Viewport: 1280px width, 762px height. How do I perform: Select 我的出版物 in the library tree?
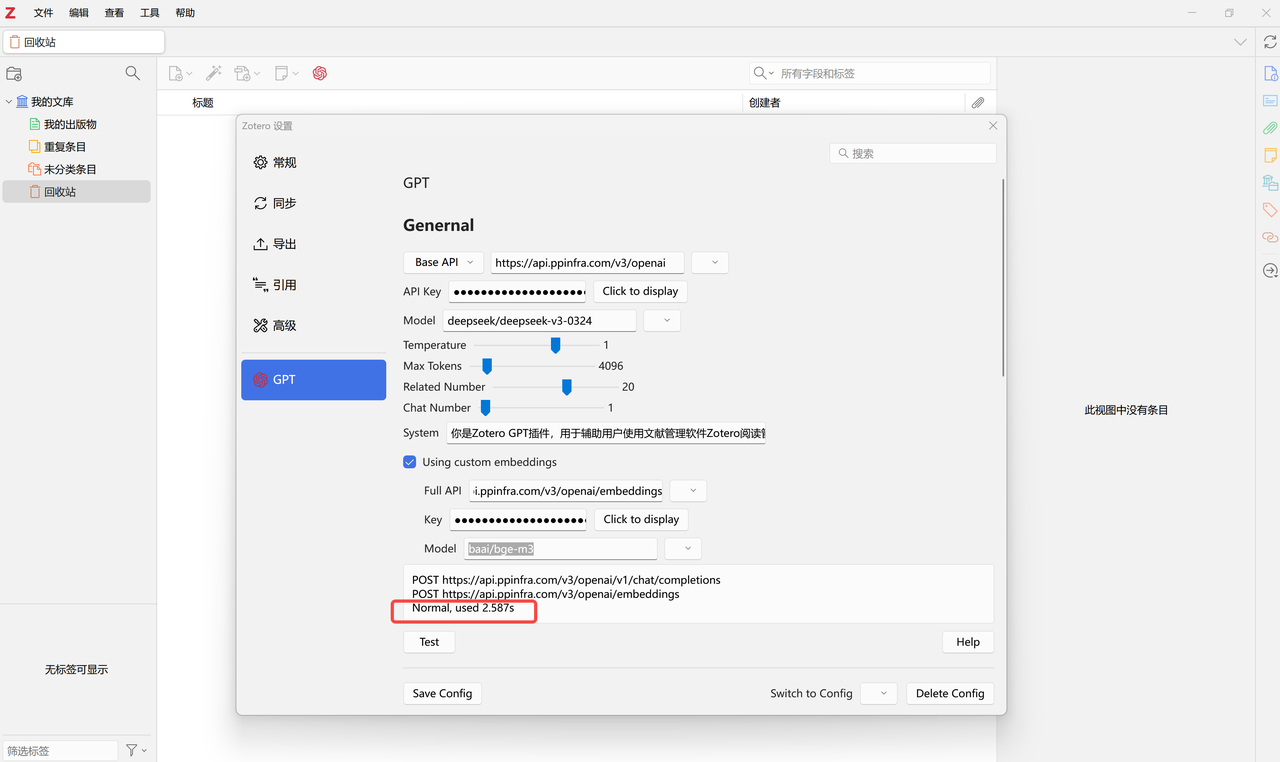coord(70,124)
